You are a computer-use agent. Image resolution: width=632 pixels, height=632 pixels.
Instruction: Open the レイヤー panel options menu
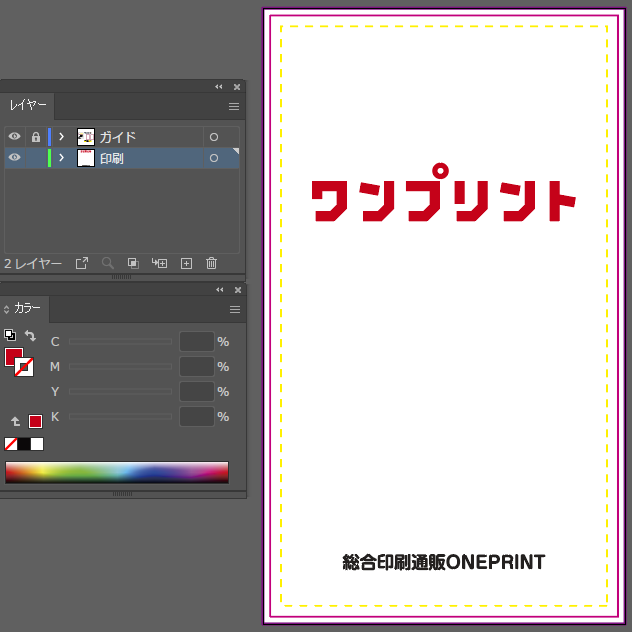tap(234, 106)
